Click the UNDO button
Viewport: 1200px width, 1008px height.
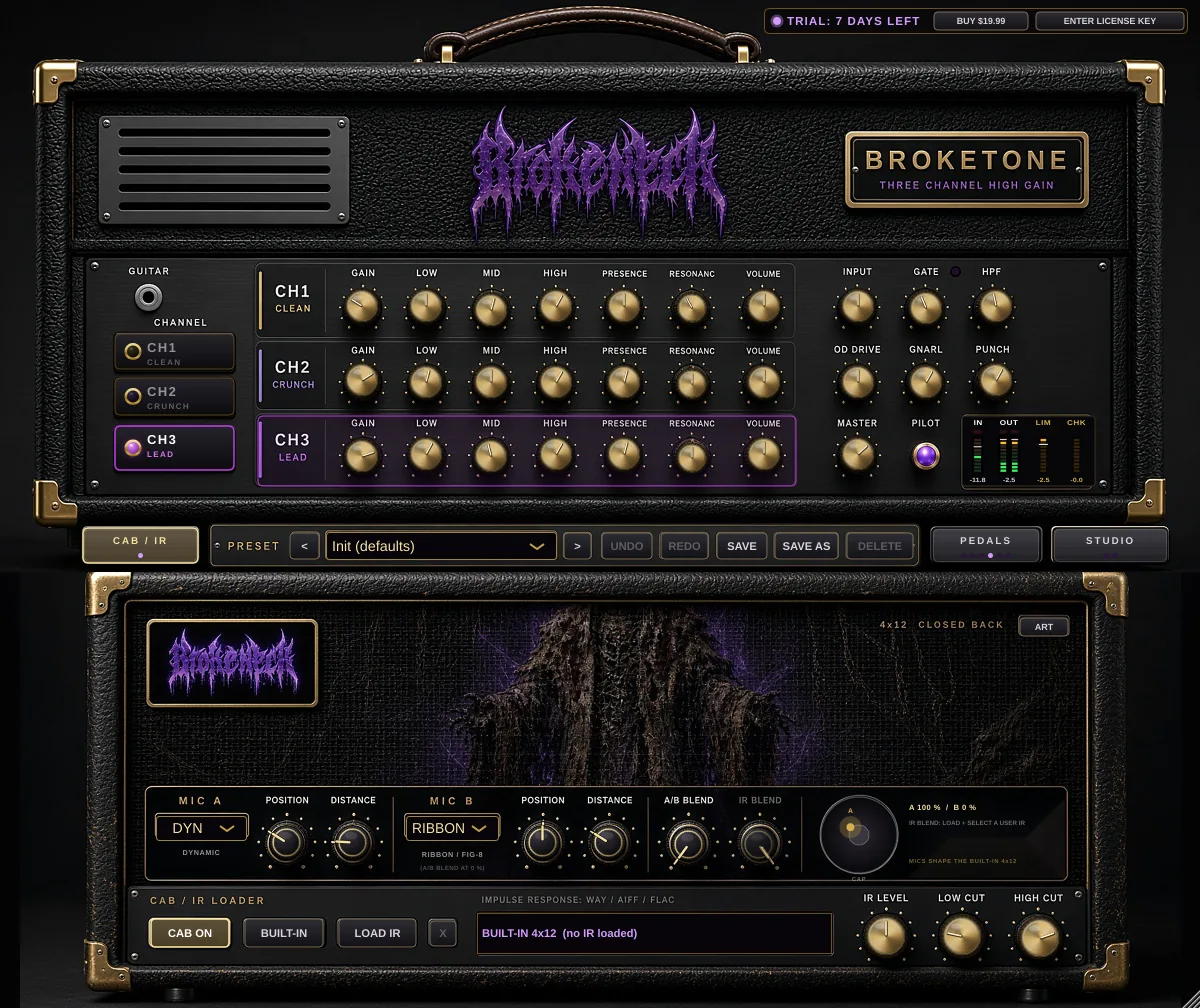click(x=627, y=546)
